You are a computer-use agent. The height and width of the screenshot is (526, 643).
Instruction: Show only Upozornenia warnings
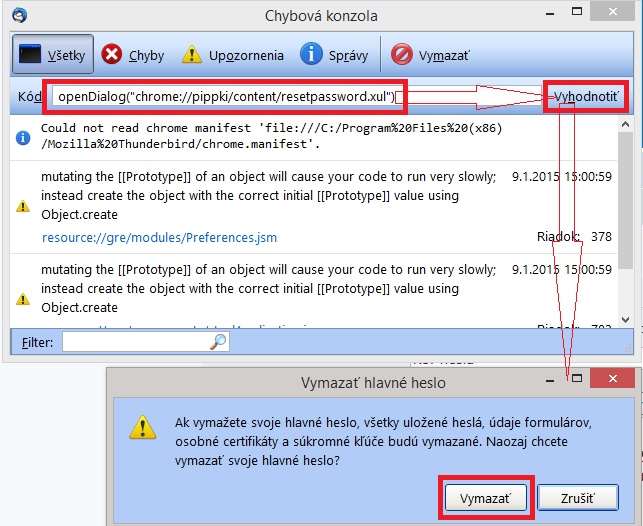235,55
